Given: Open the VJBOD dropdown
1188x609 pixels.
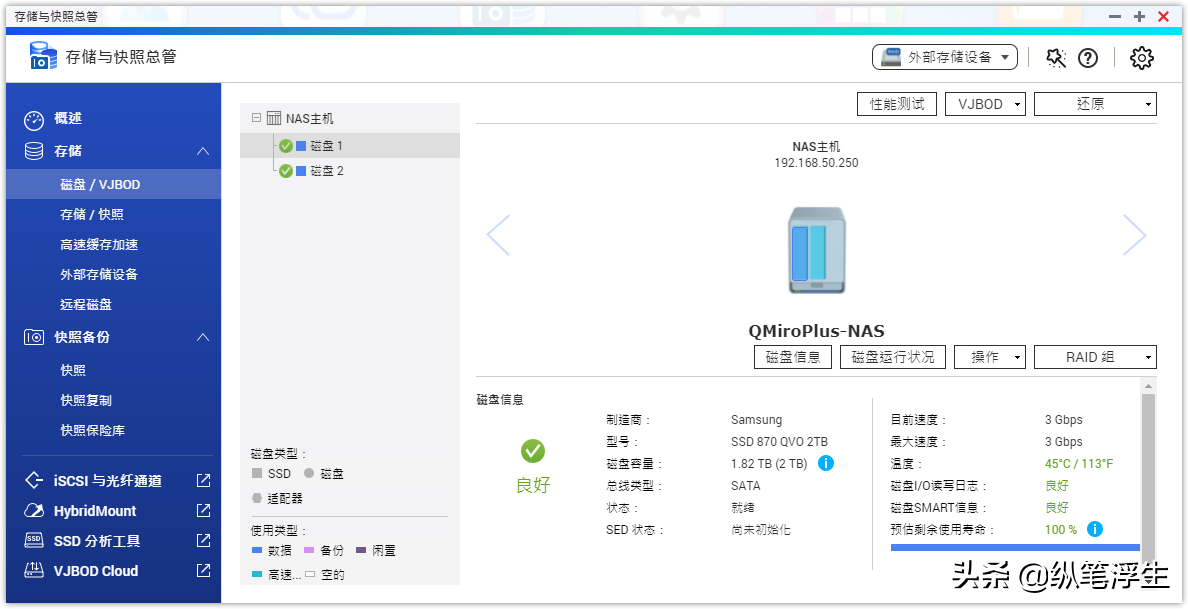Looking at the screenshot, I should (985, 105).
